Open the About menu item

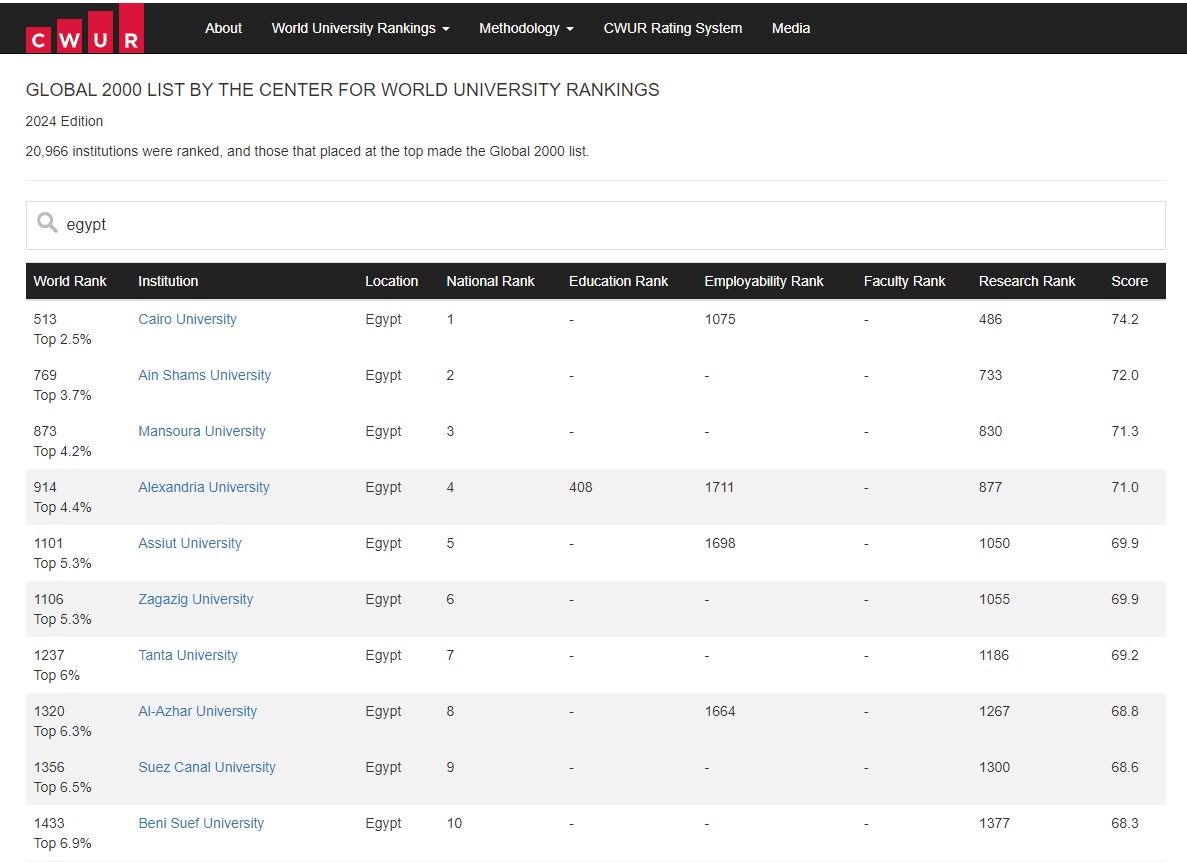coord(223,28)
